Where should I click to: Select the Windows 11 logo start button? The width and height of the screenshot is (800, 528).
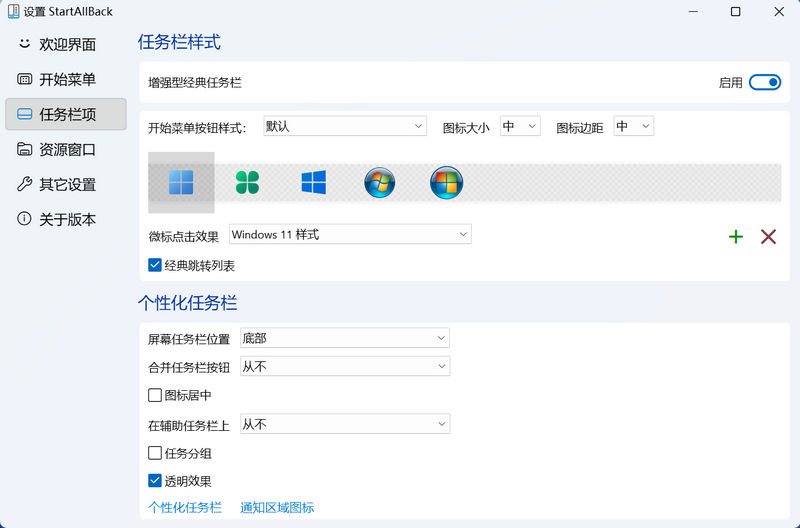point(181,182)
